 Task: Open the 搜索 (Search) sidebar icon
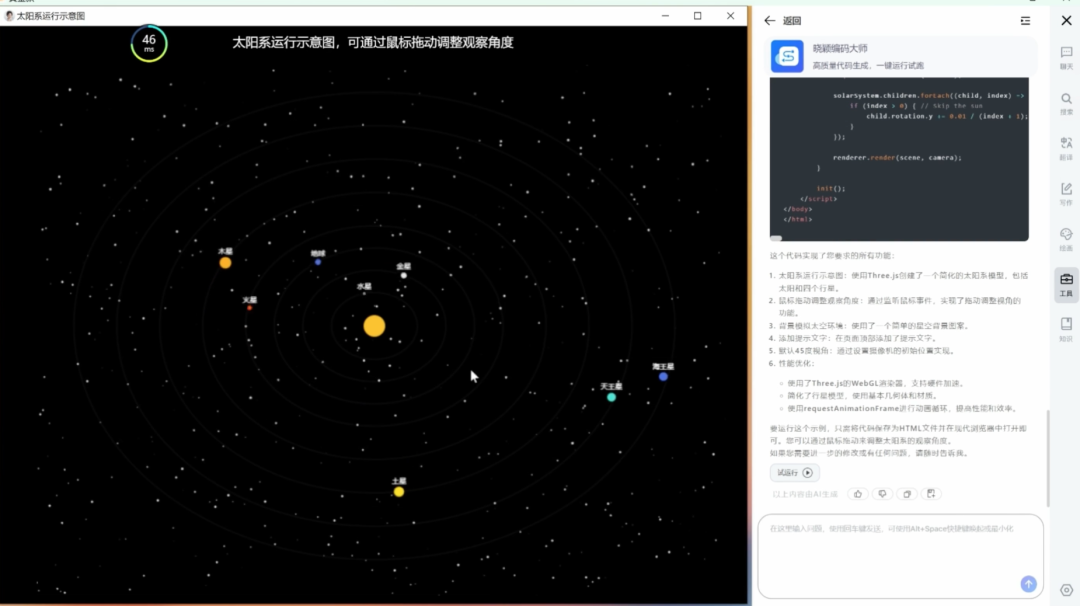[x=1066, y=102]
